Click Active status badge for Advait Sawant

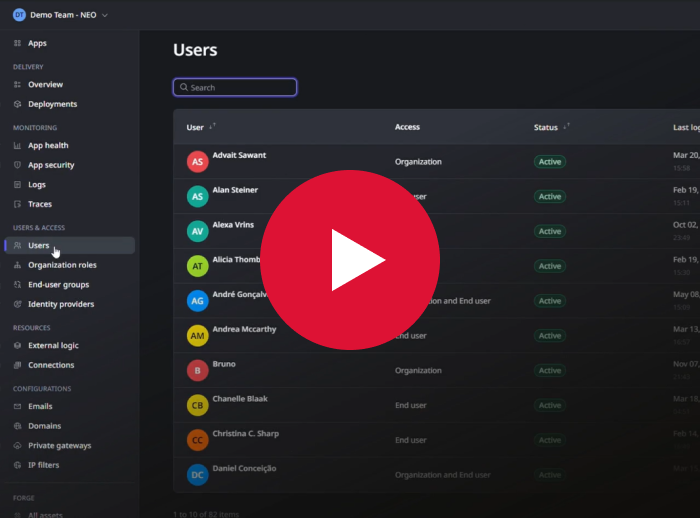tap(550, 162)
